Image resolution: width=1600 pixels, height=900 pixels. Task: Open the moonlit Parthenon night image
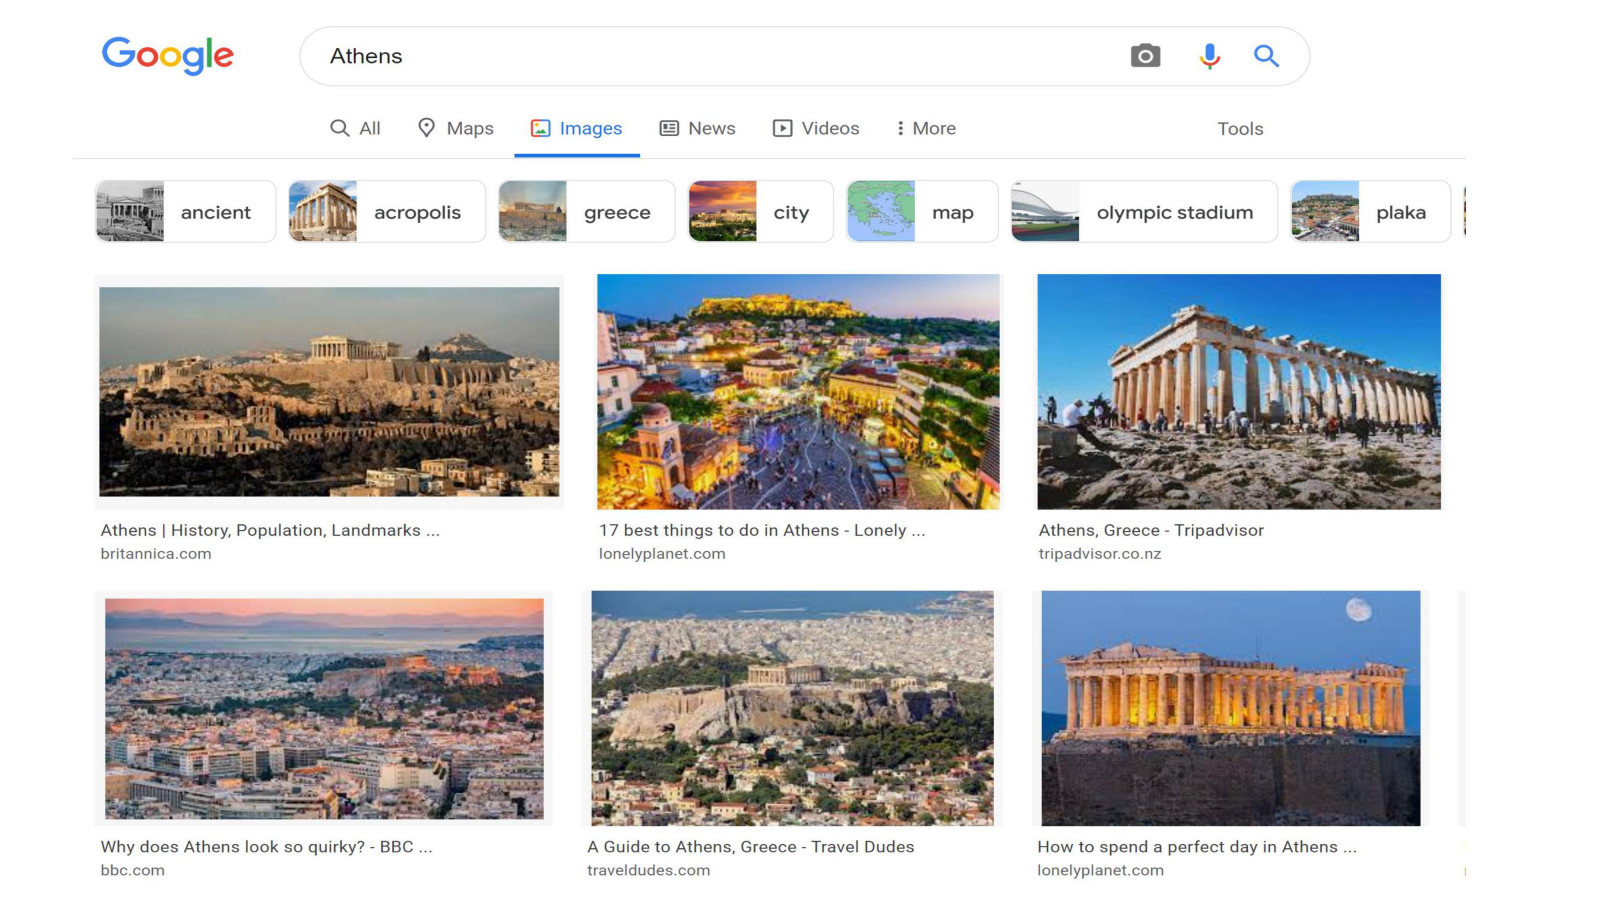click(x=1230, y=708)
